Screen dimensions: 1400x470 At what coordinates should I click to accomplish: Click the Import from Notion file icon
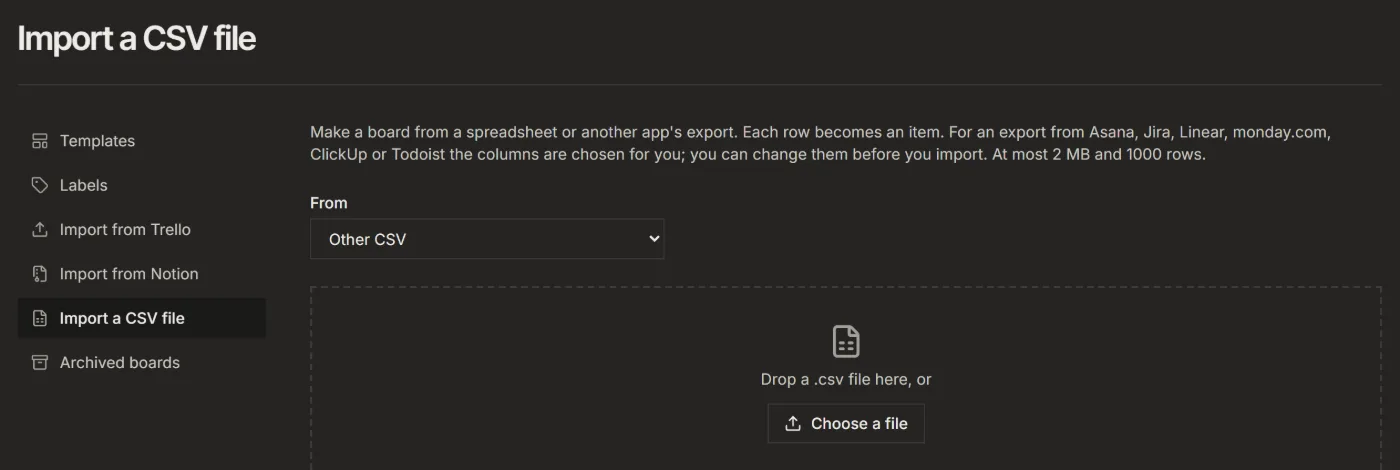click(40, 273)
